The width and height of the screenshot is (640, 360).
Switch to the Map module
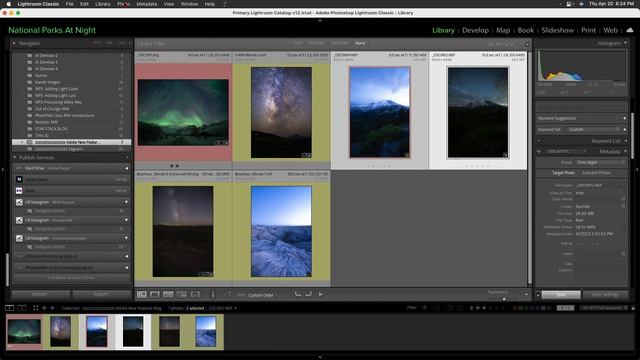pos(503,30)
